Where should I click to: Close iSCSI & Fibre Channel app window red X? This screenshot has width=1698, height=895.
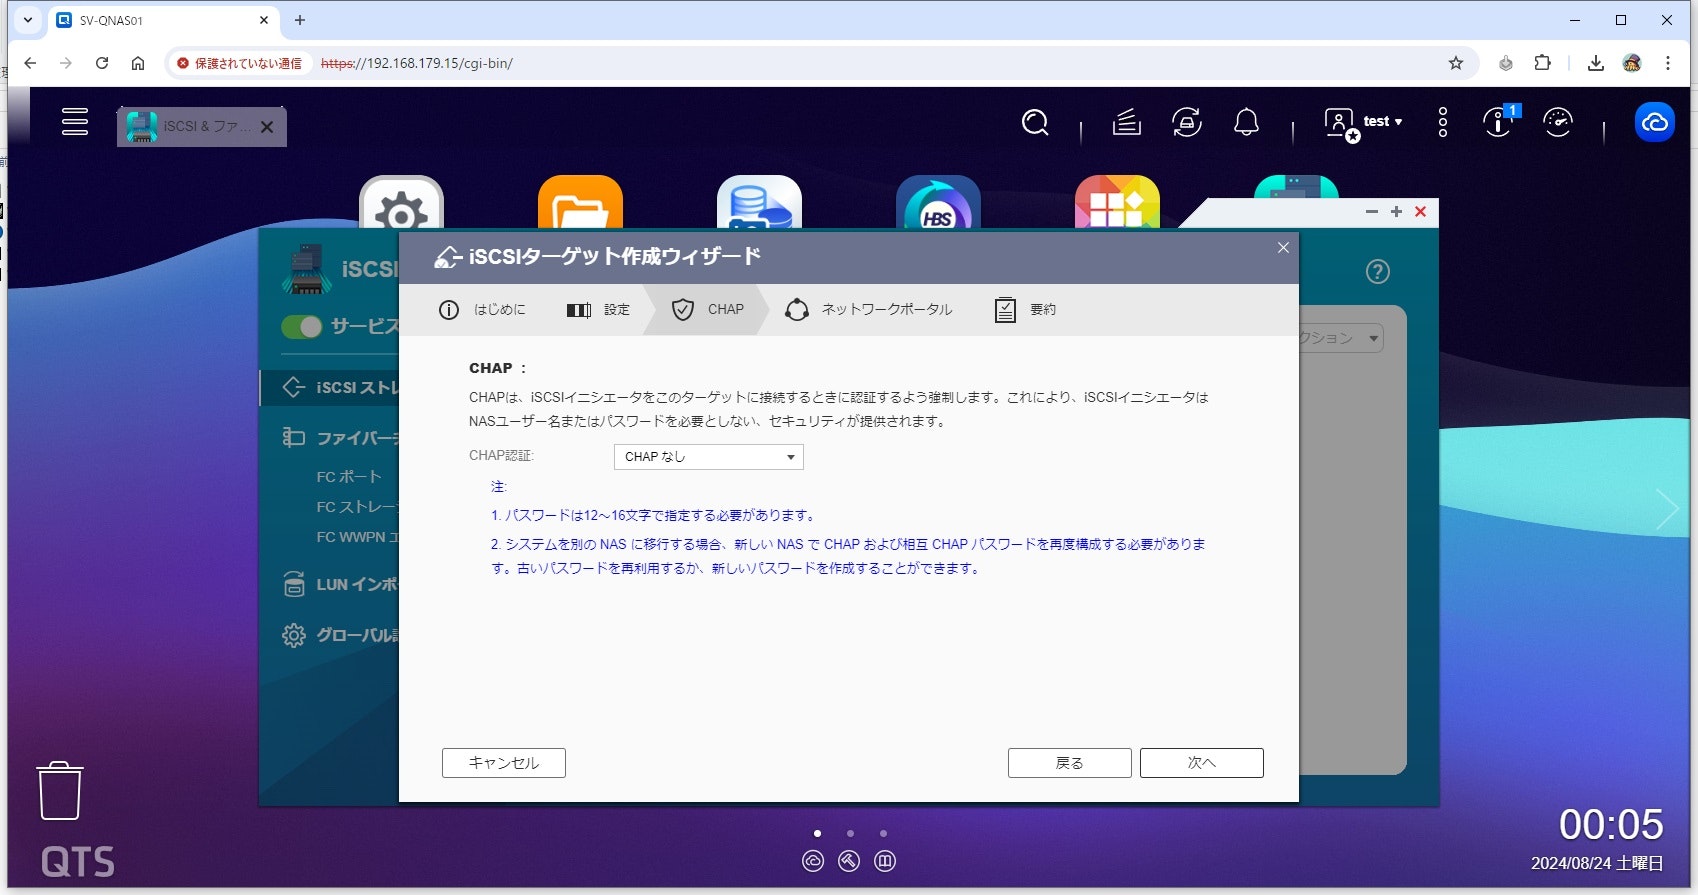pyautogui.click(x=1420, y=211)
